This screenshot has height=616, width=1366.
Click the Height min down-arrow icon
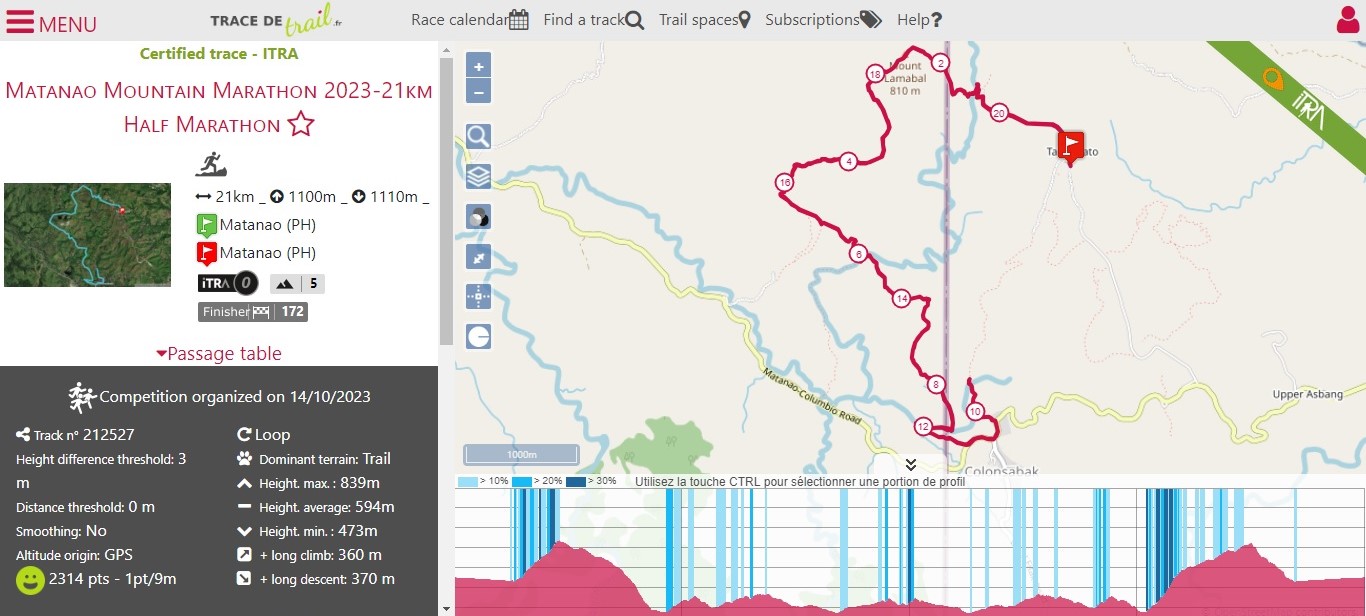tap(243, 531)
